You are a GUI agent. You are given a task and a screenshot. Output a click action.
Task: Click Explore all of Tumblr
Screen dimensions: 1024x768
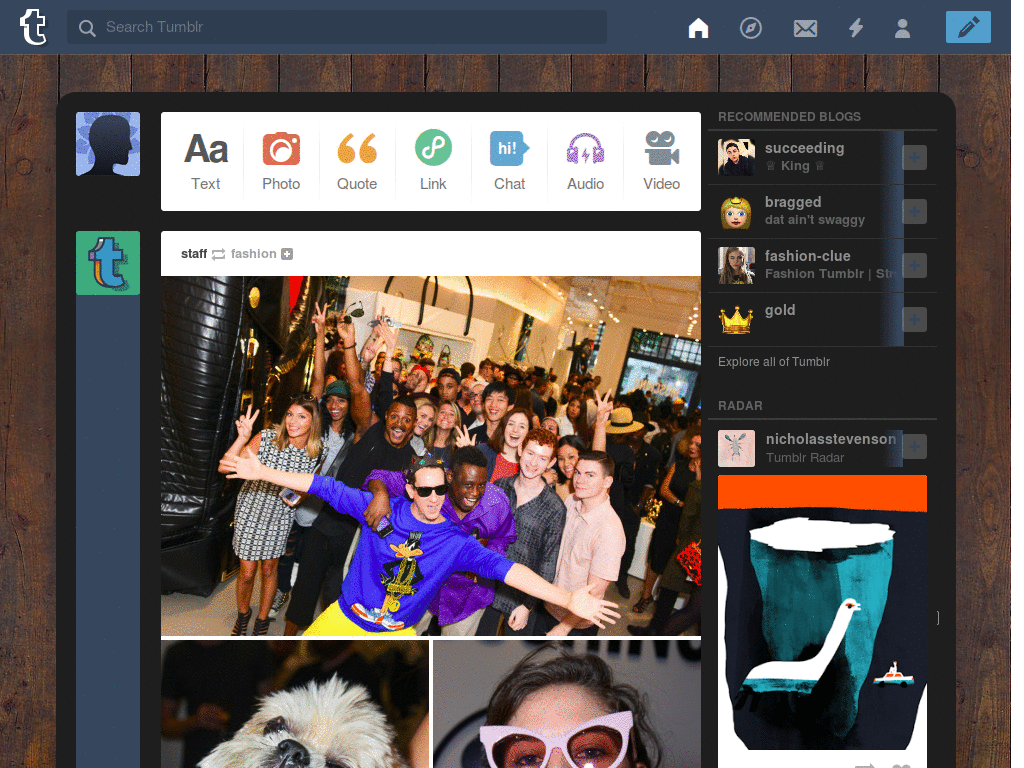pos(774,362)
